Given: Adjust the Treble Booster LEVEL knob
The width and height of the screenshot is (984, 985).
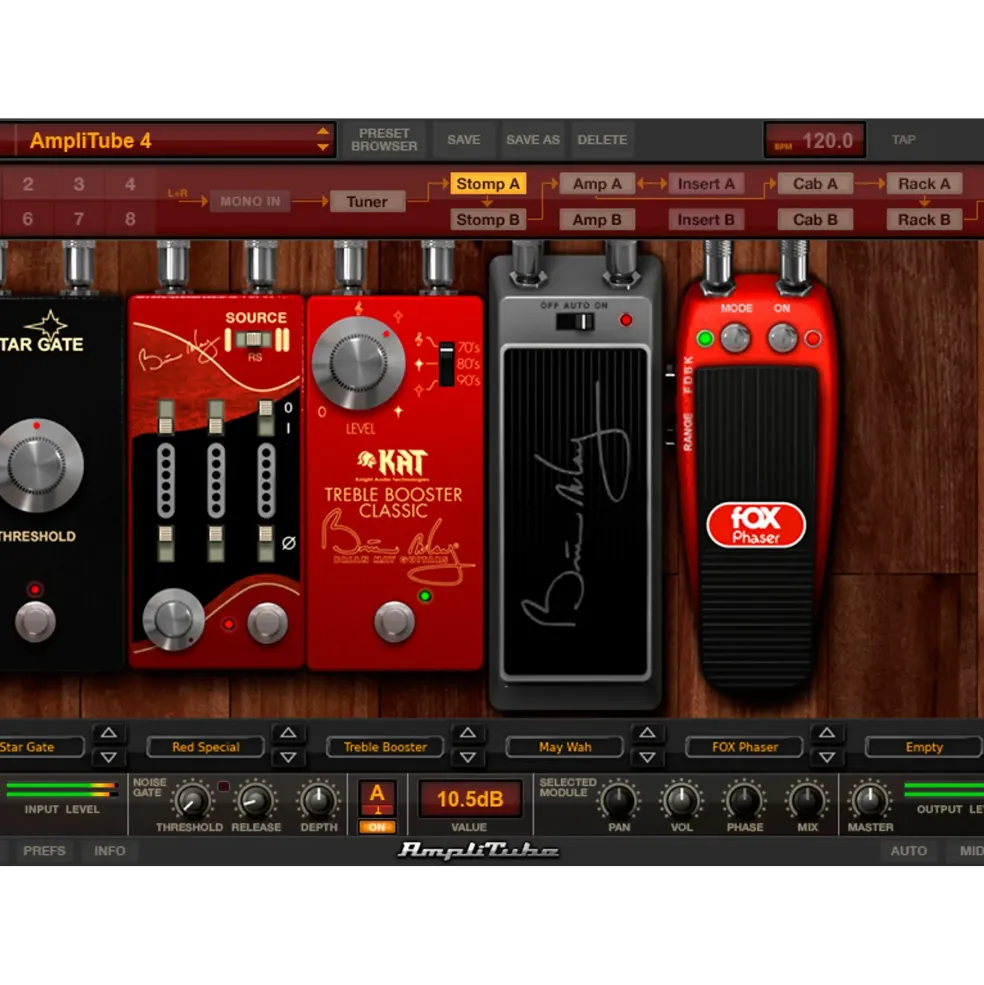Looking at the screenshot, I should [x=358, y=363].
